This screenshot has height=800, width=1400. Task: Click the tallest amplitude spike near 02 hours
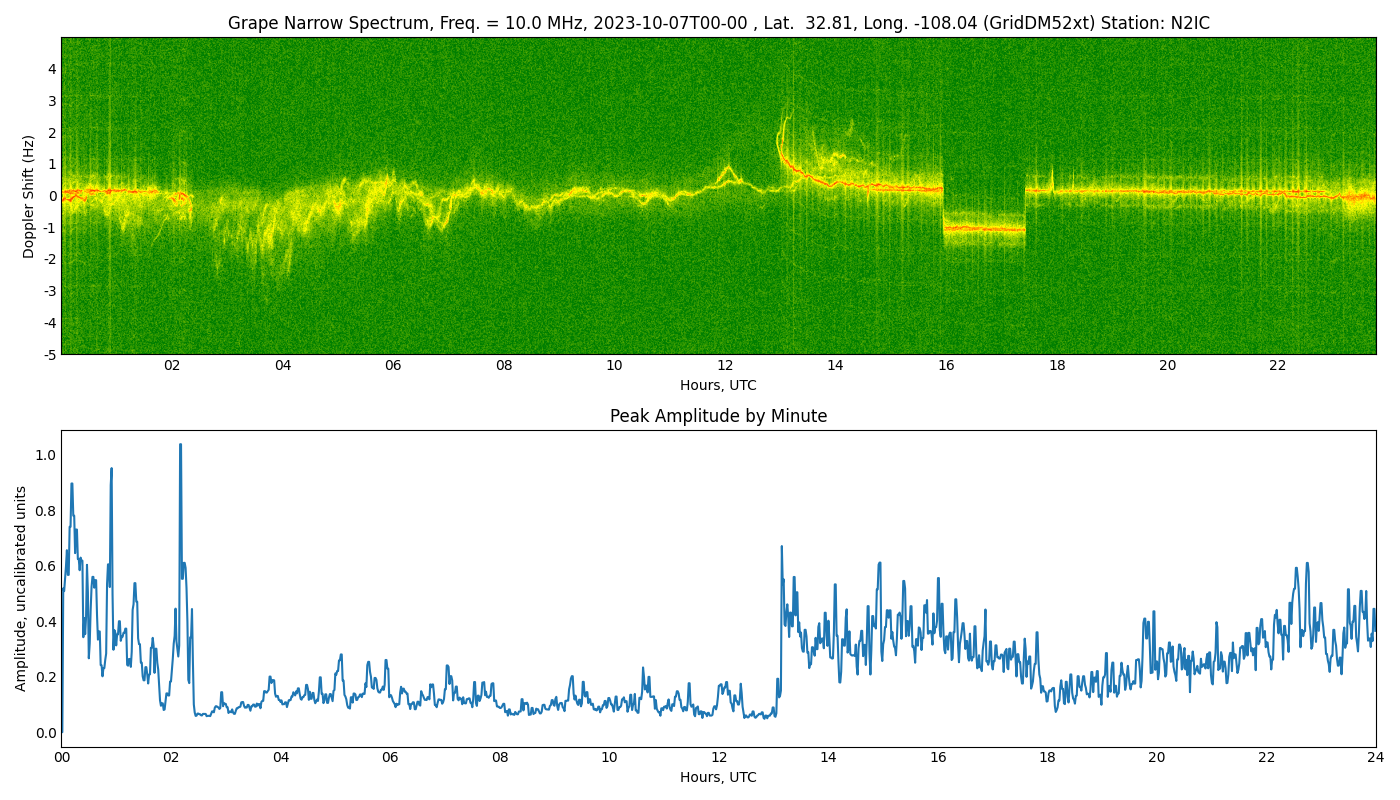pyautogui.click(x=180, y=446)
